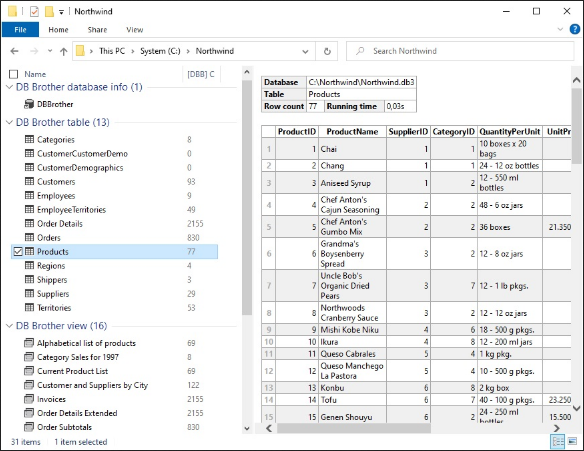Sort by the ProductName column header
Image resolution: width=584 pixels, height=451 pixels.
pyautogui.click(x=352, y=131)
